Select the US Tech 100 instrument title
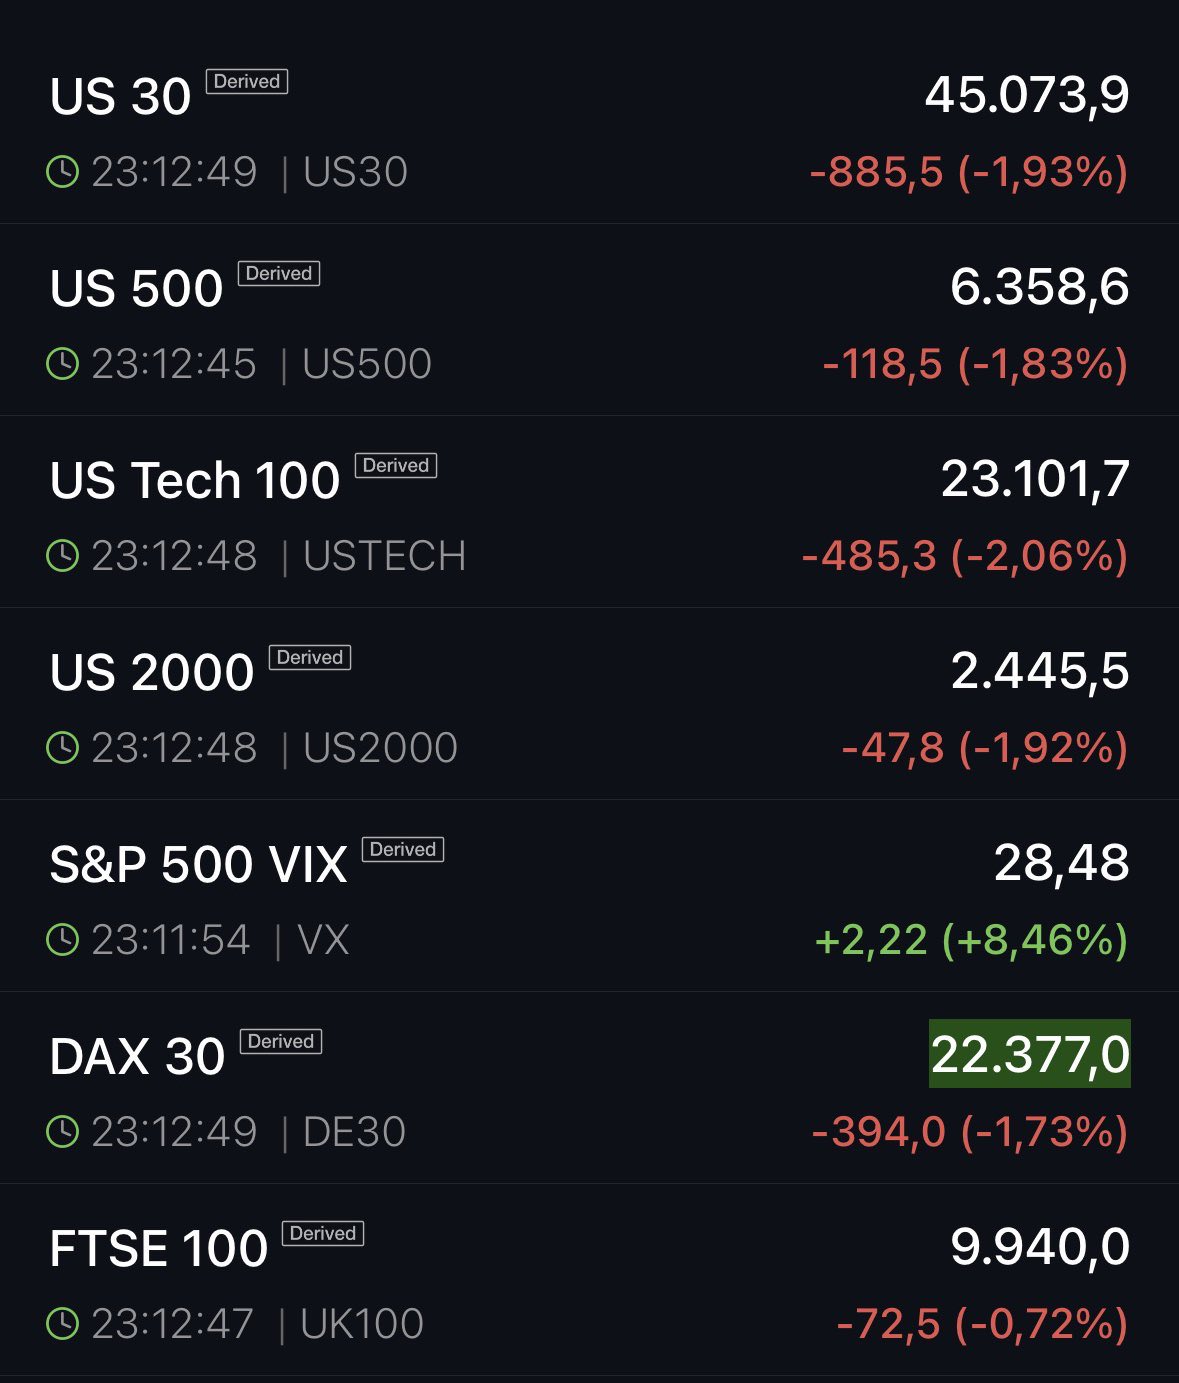Viewport: 1179px width, 1383px height. (x=195, y=481)
